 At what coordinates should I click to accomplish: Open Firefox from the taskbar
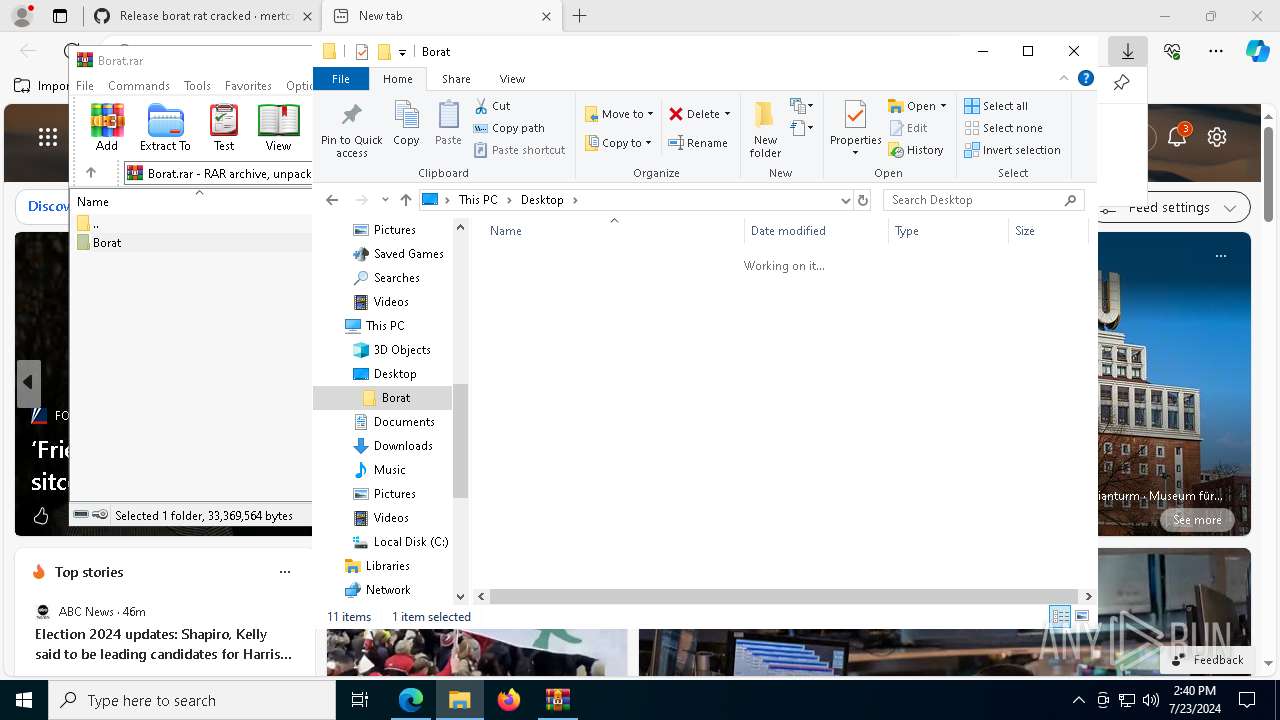509,700
